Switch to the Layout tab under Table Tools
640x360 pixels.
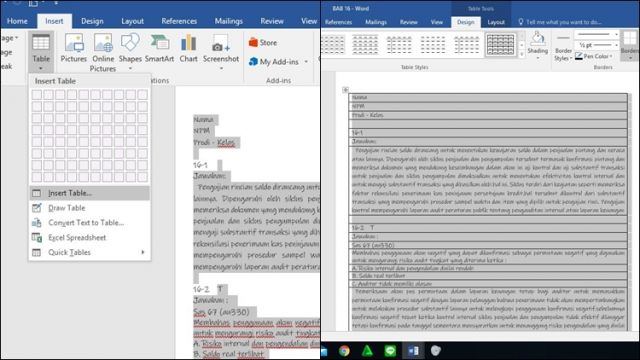(x=496, y=22)
